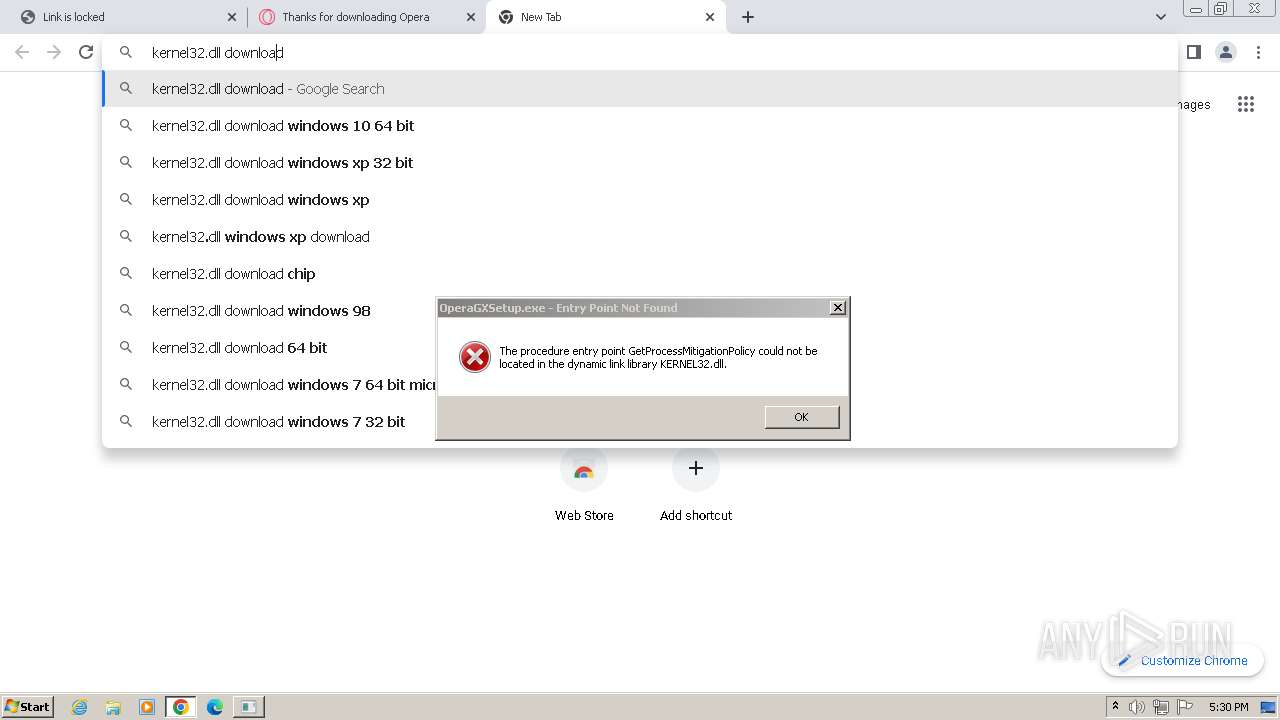
Task: Launch Internet Explorer from taskbar
Action: 79,707
